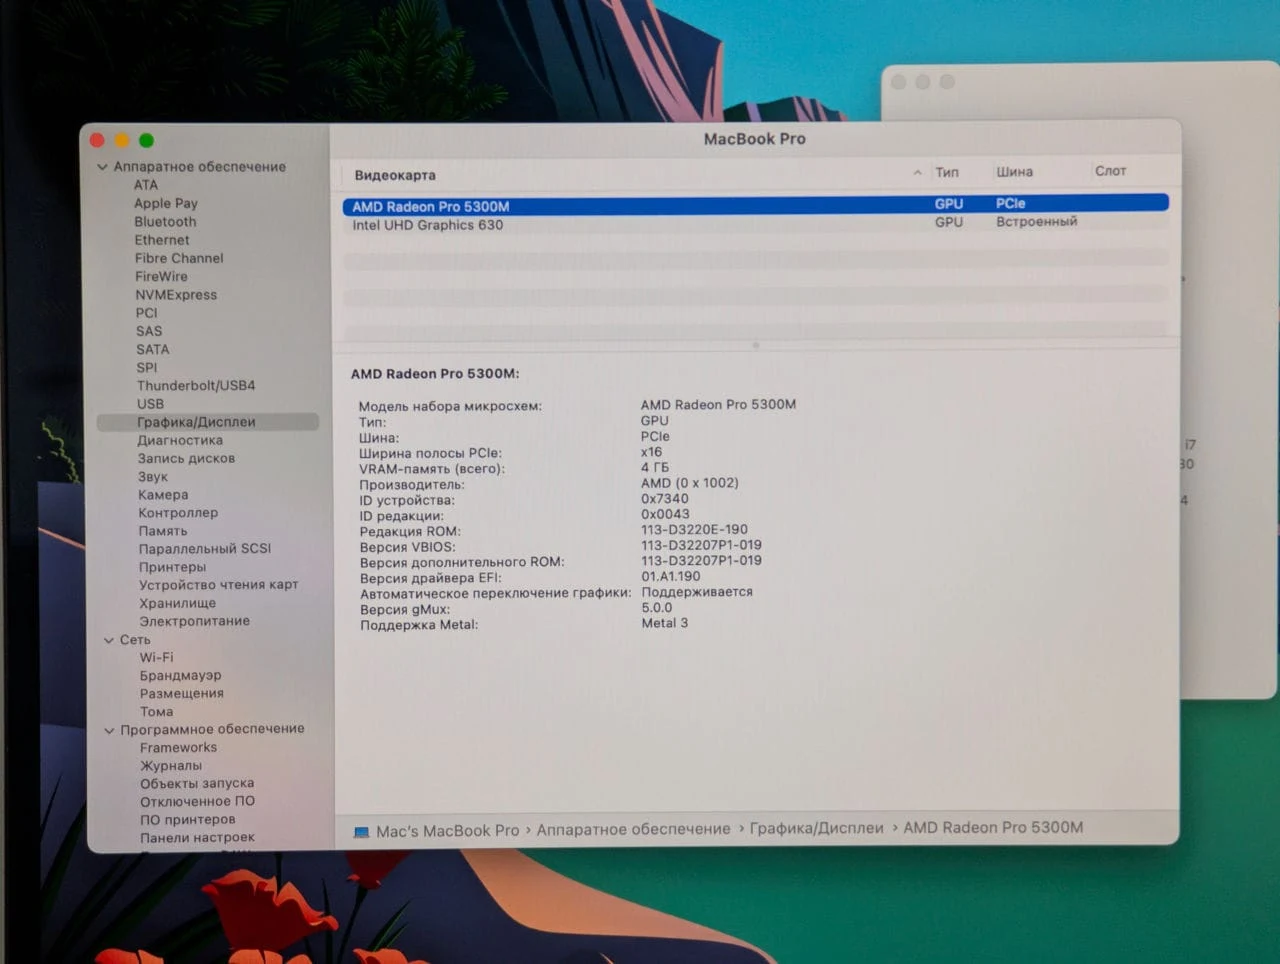The height and width of the screenshot is (964, 1280).
Task: Select Электропитание in the sidebar
Action: [194, 621]
